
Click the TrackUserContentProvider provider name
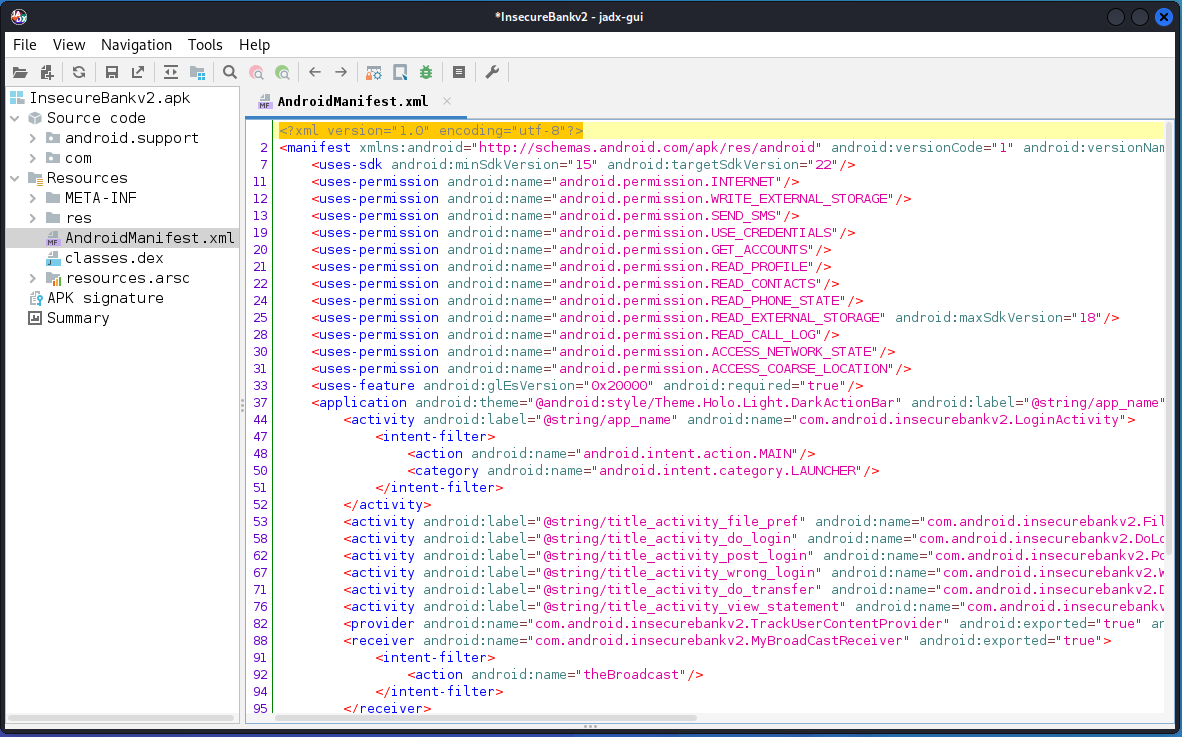738,624
